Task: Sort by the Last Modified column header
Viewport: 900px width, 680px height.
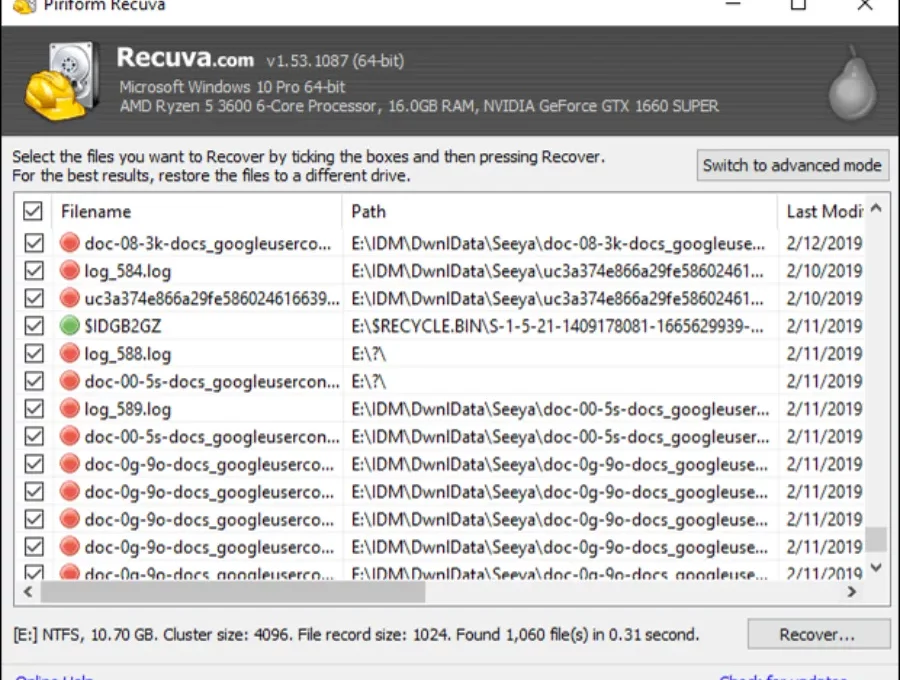Action: click(x=822, y=212)
